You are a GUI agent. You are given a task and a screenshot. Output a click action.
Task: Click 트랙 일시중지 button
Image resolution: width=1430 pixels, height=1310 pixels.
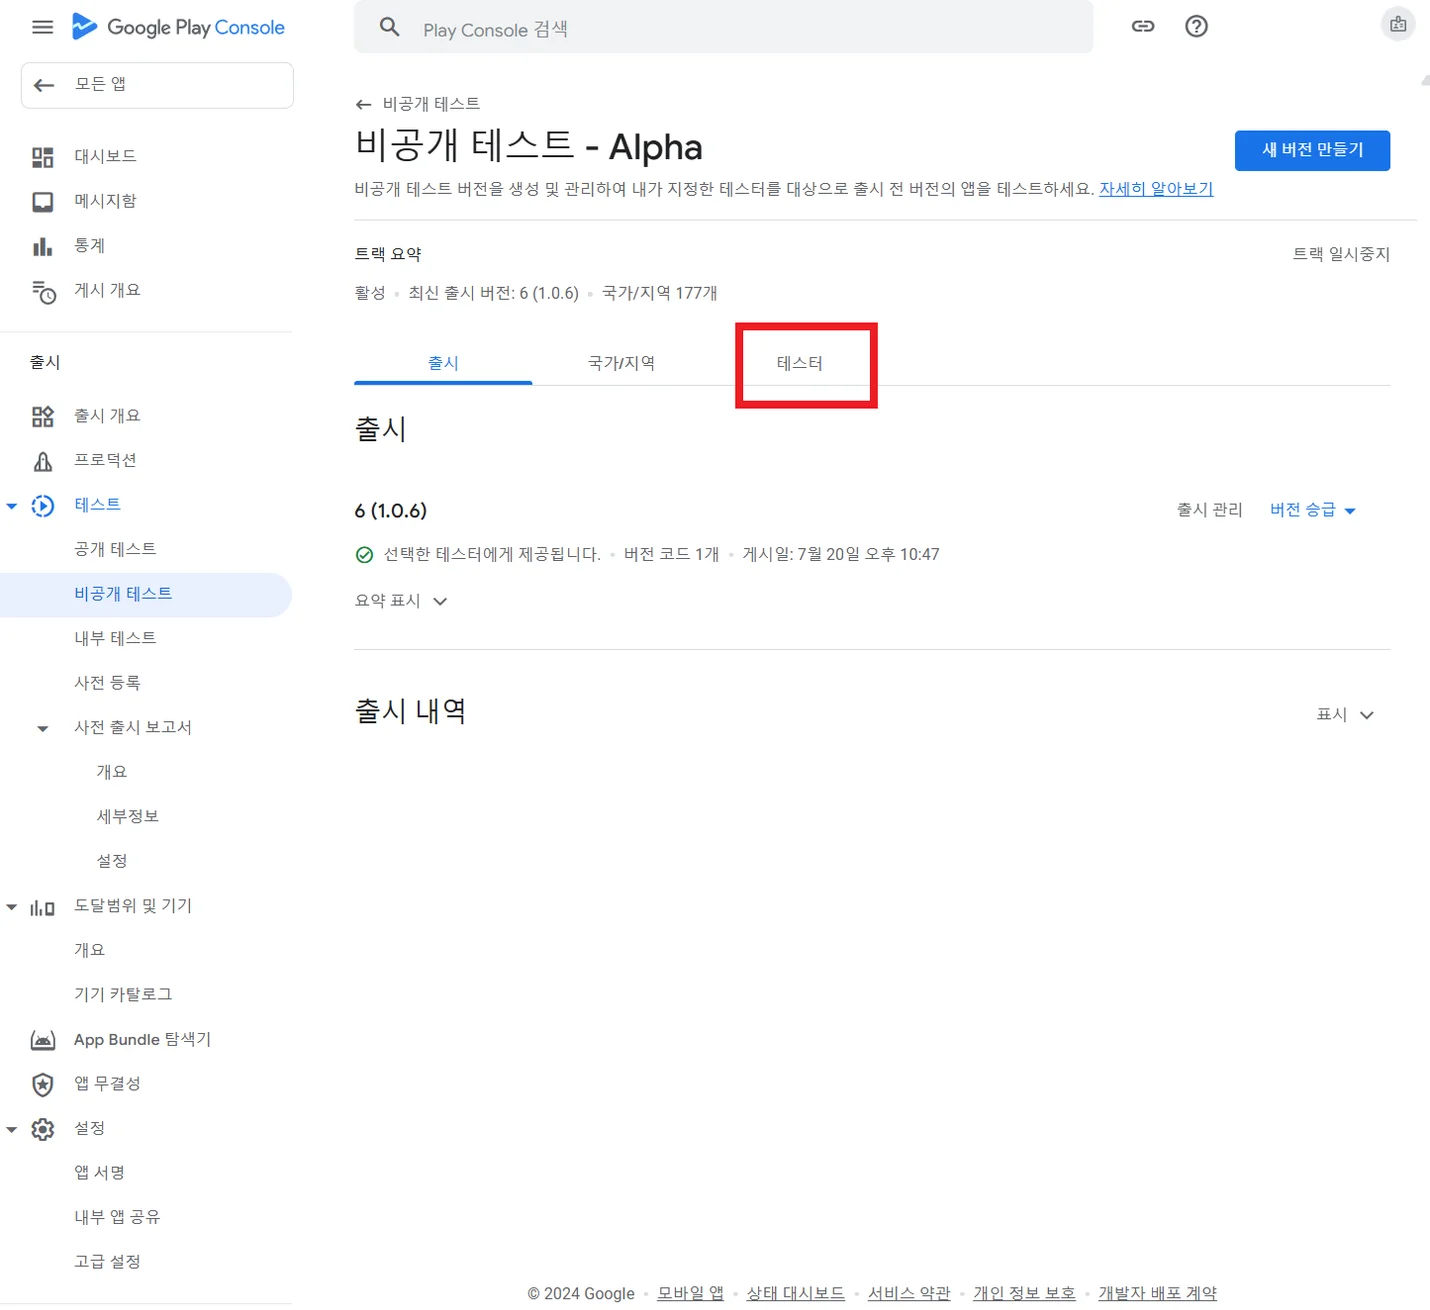(x=1341, y=254)
